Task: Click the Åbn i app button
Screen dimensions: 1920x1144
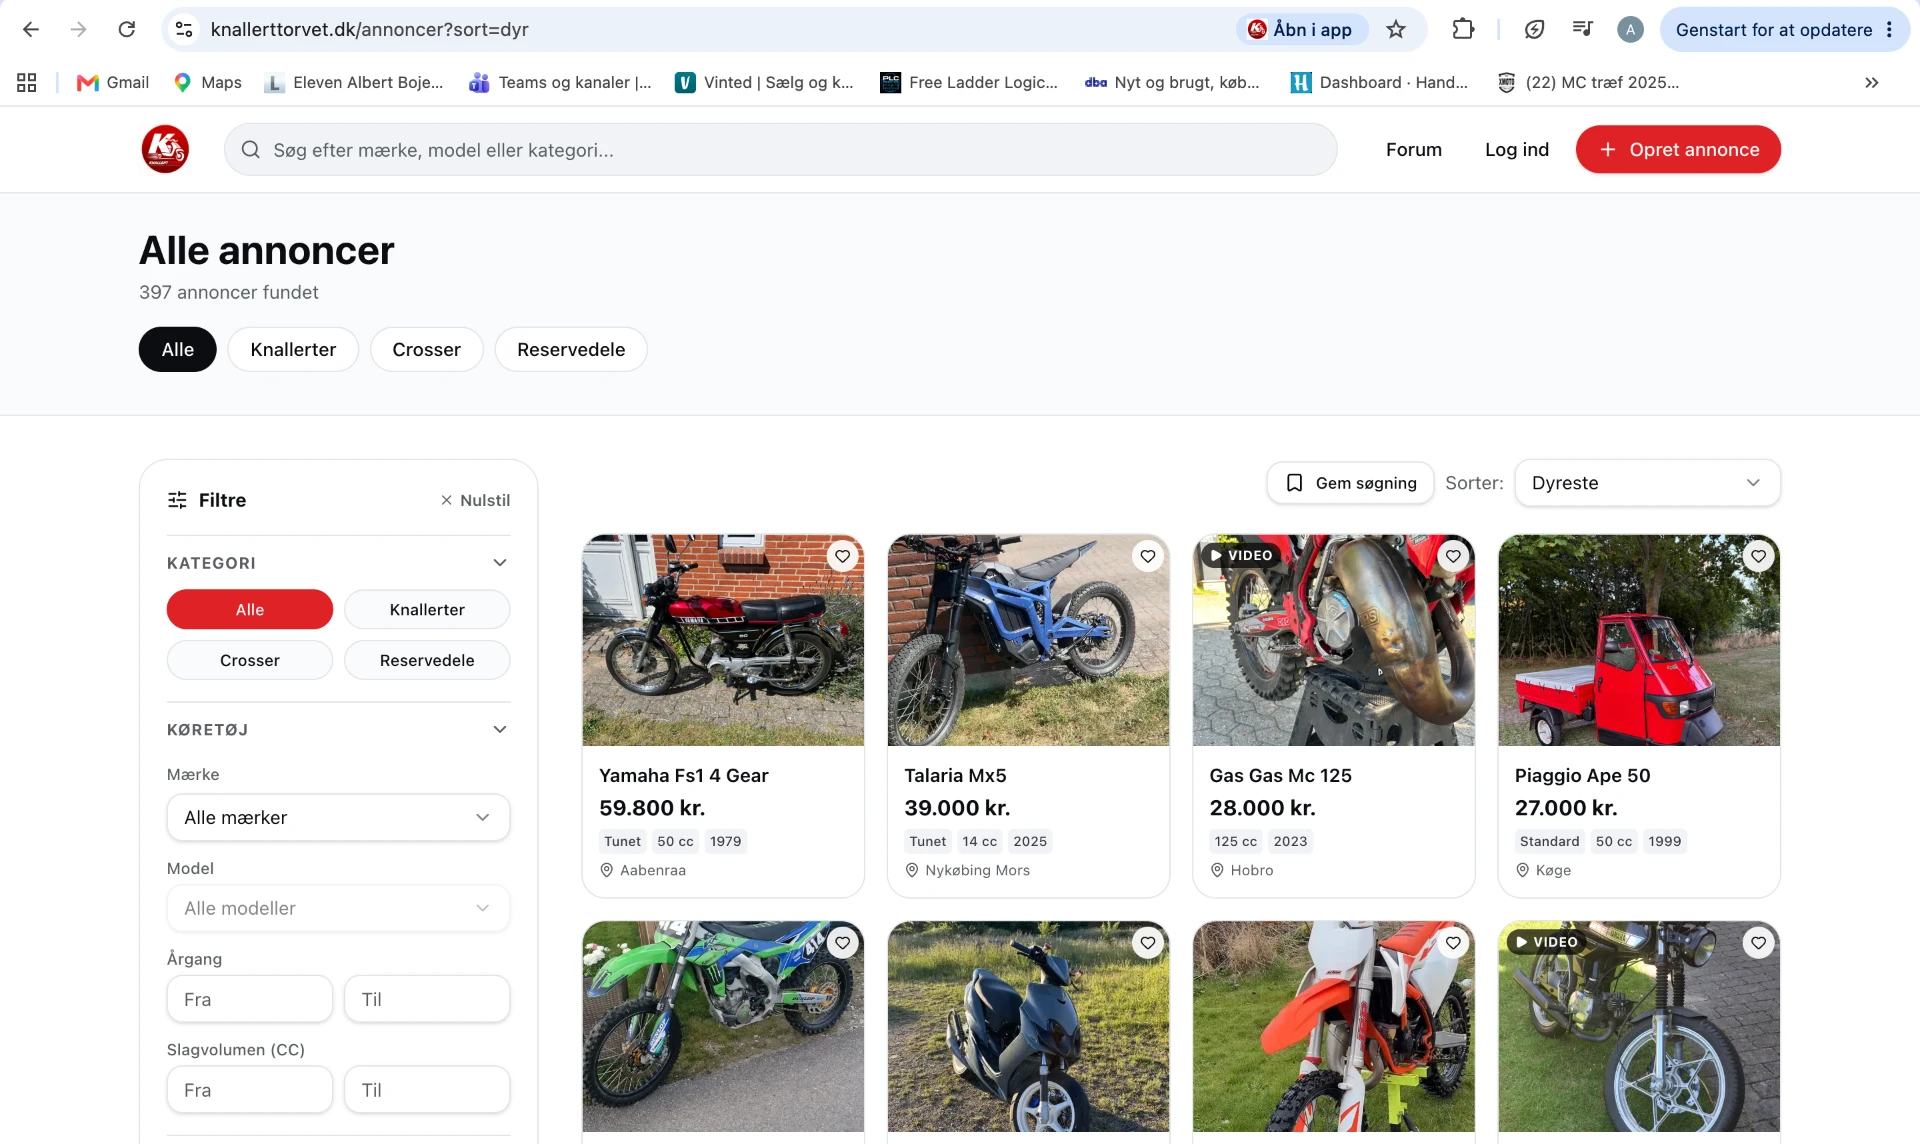Action: (1300, 30)
